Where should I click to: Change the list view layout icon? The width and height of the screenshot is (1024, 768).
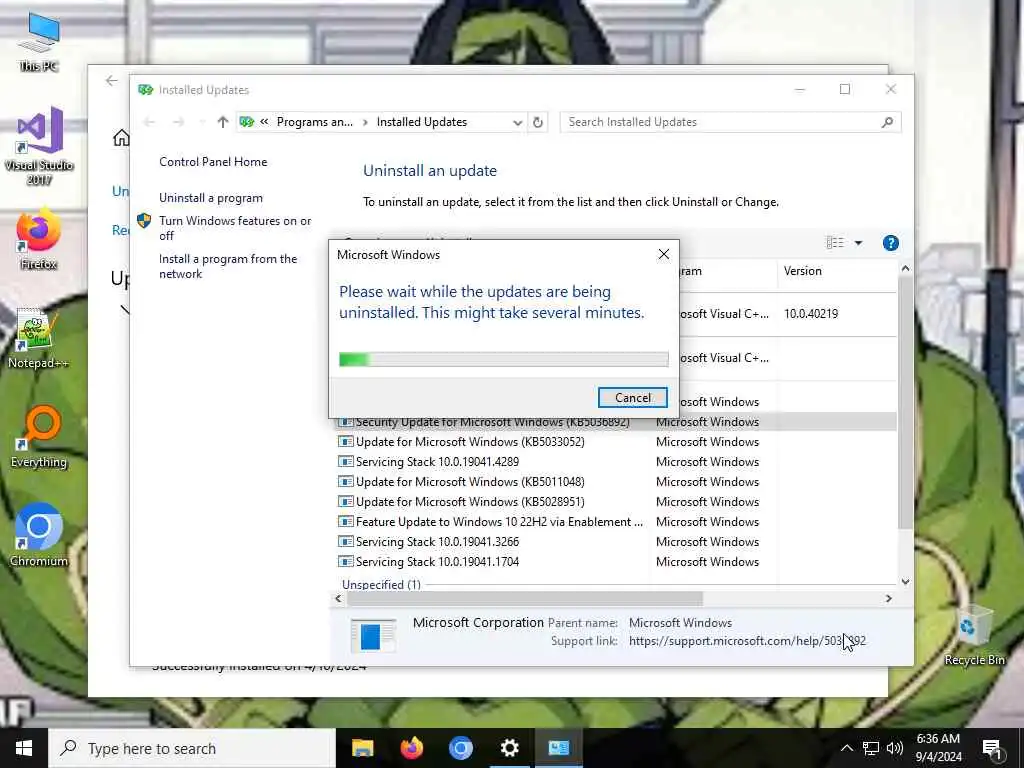pyautogui.click(x=835, y=243)
